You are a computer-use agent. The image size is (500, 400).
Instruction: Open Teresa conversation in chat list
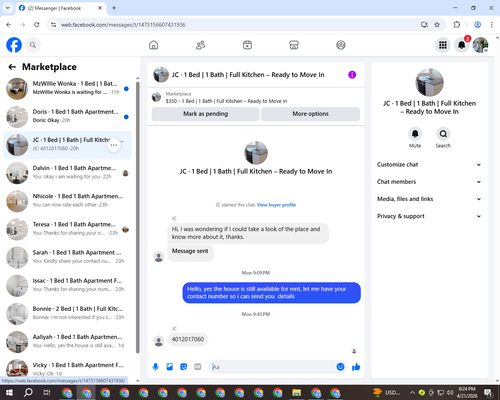coord(67,229)
